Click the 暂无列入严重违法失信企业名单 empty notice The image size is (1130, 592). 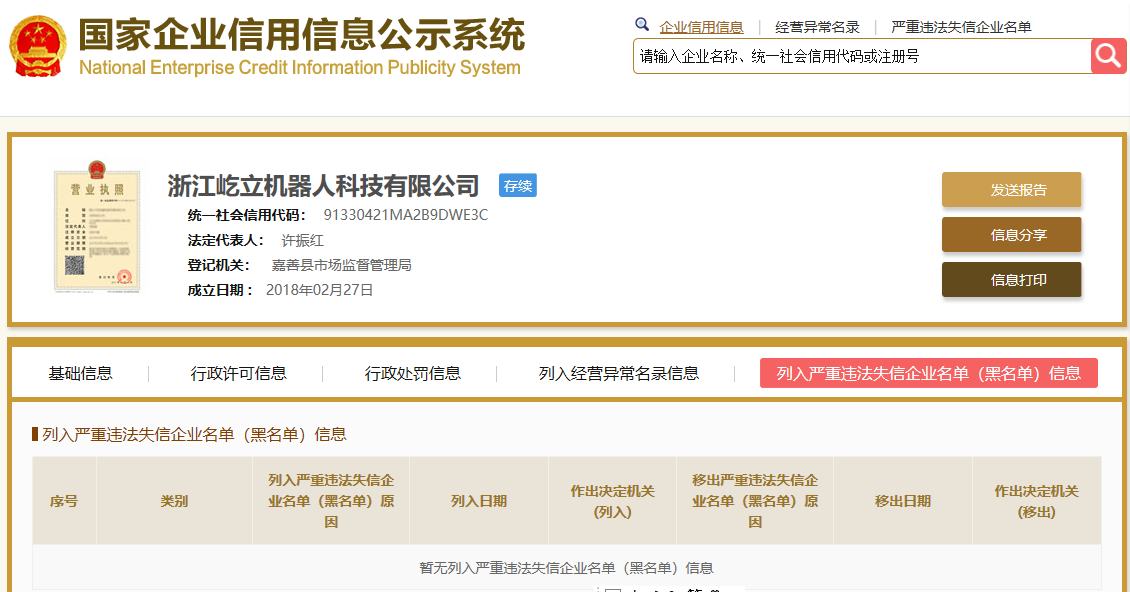tap(566, 568)
